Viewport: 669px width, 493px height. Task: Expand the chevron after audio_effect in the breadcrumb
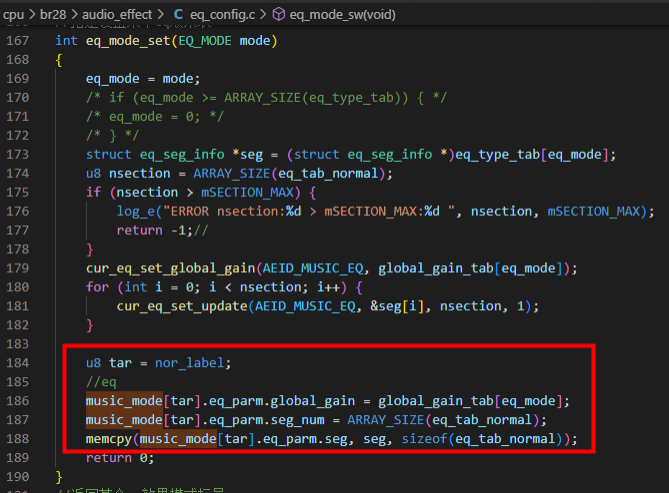point(160,15)
